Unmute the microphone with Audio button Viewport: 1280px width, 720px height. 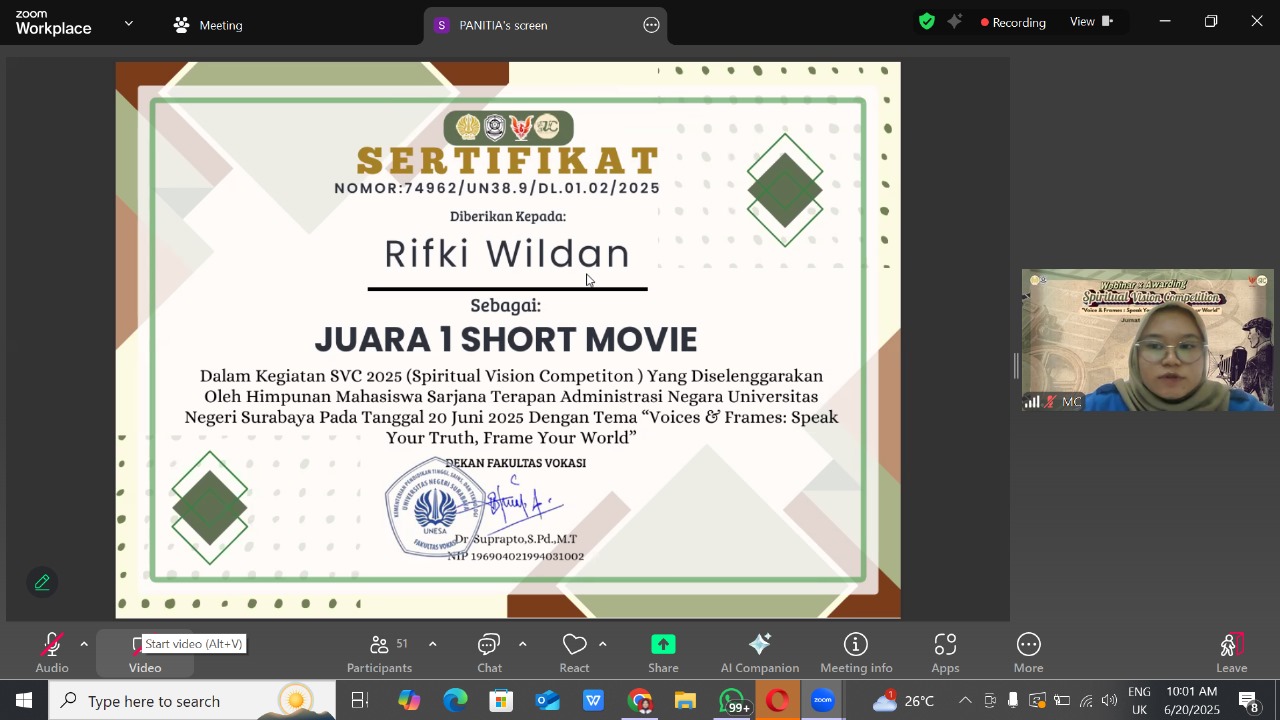(52, 653)
